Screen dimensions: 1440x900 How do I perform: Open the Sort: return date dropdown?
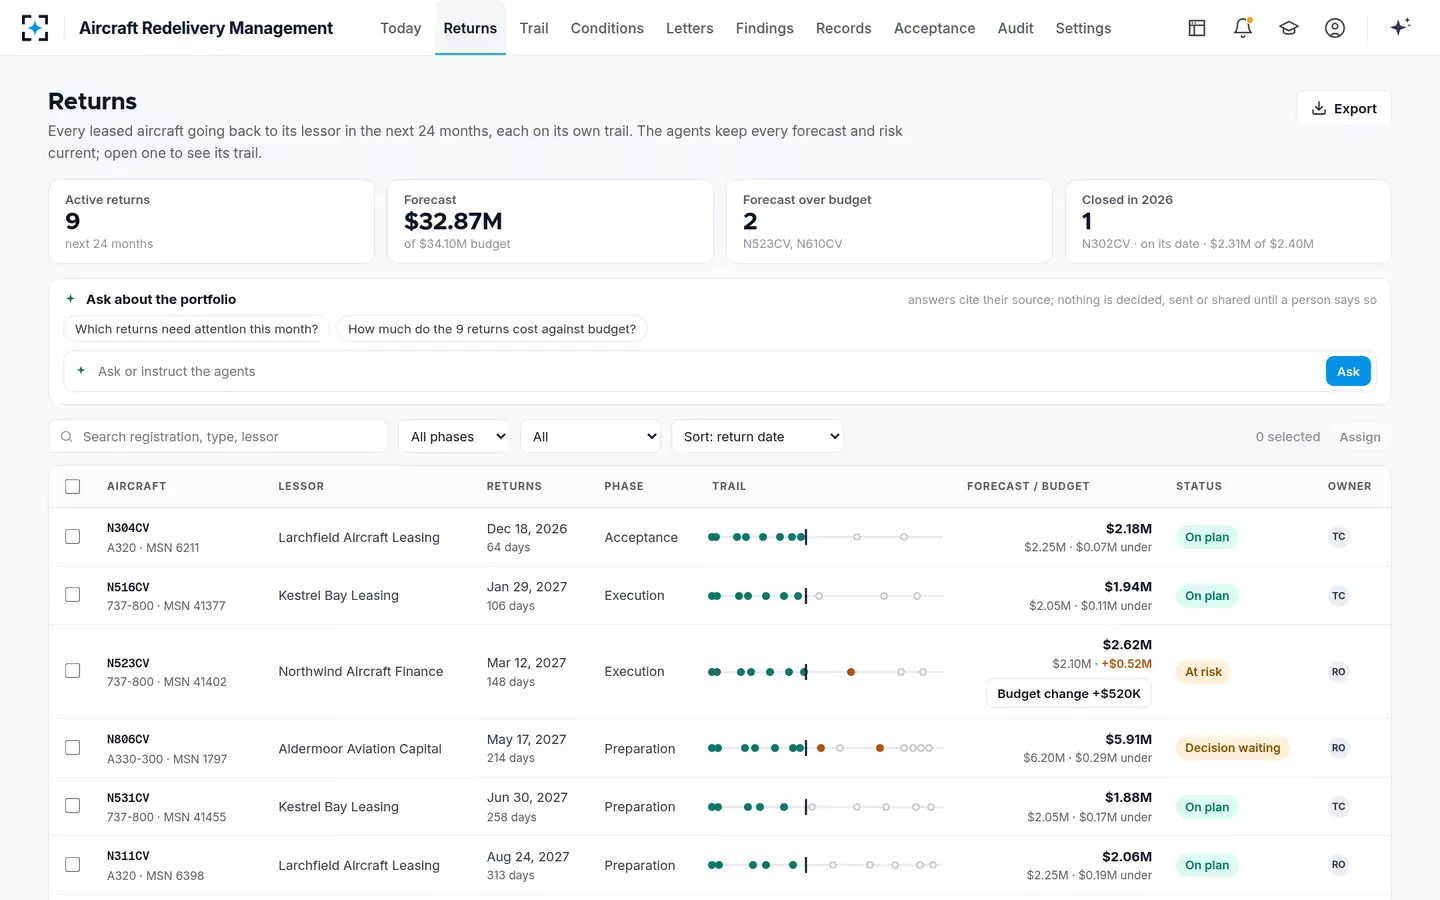[757, 436]
